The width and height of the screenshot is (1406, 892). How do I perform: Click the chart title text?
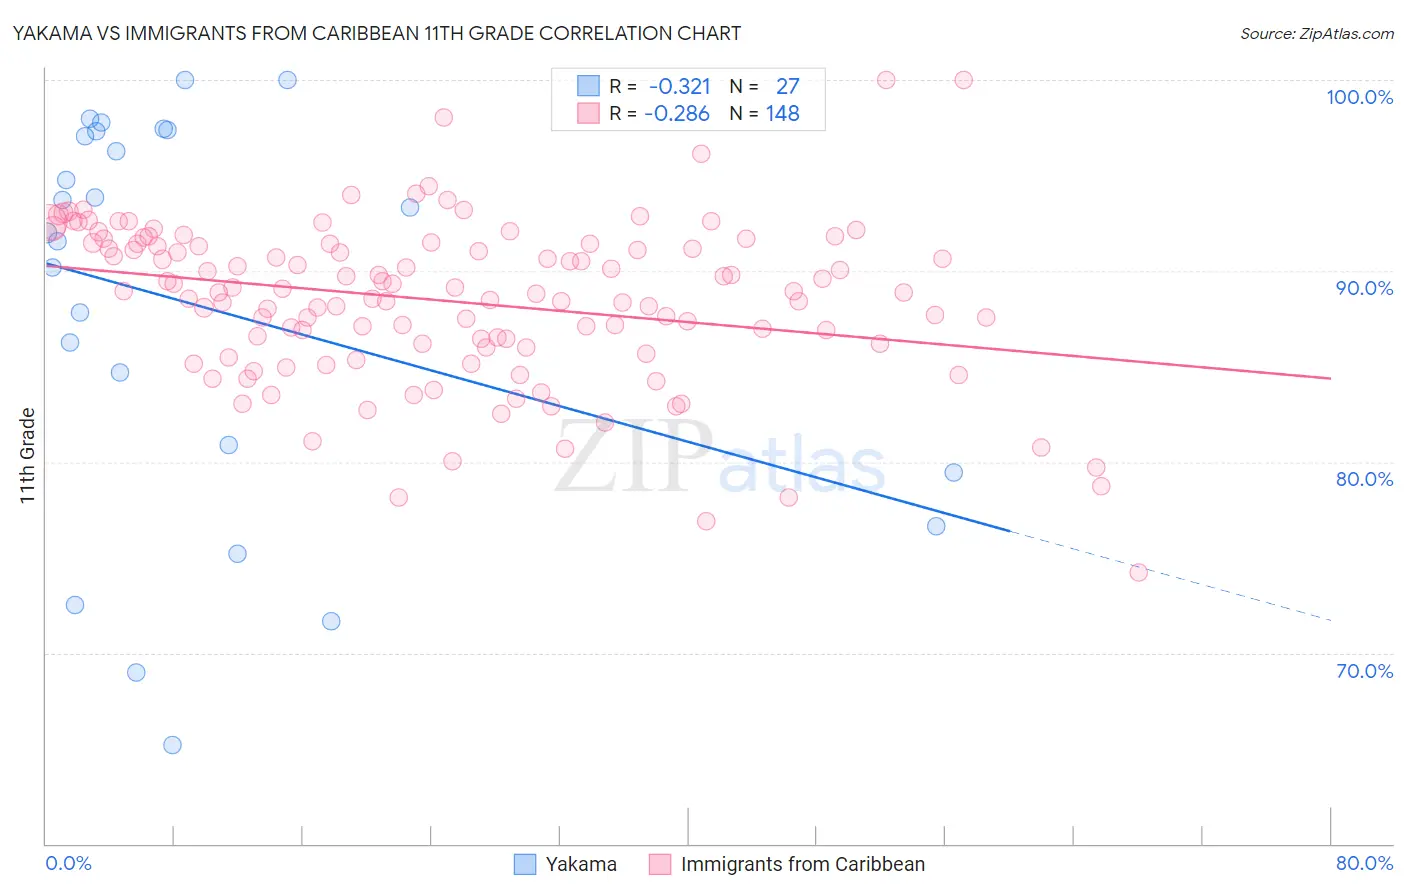377,33
